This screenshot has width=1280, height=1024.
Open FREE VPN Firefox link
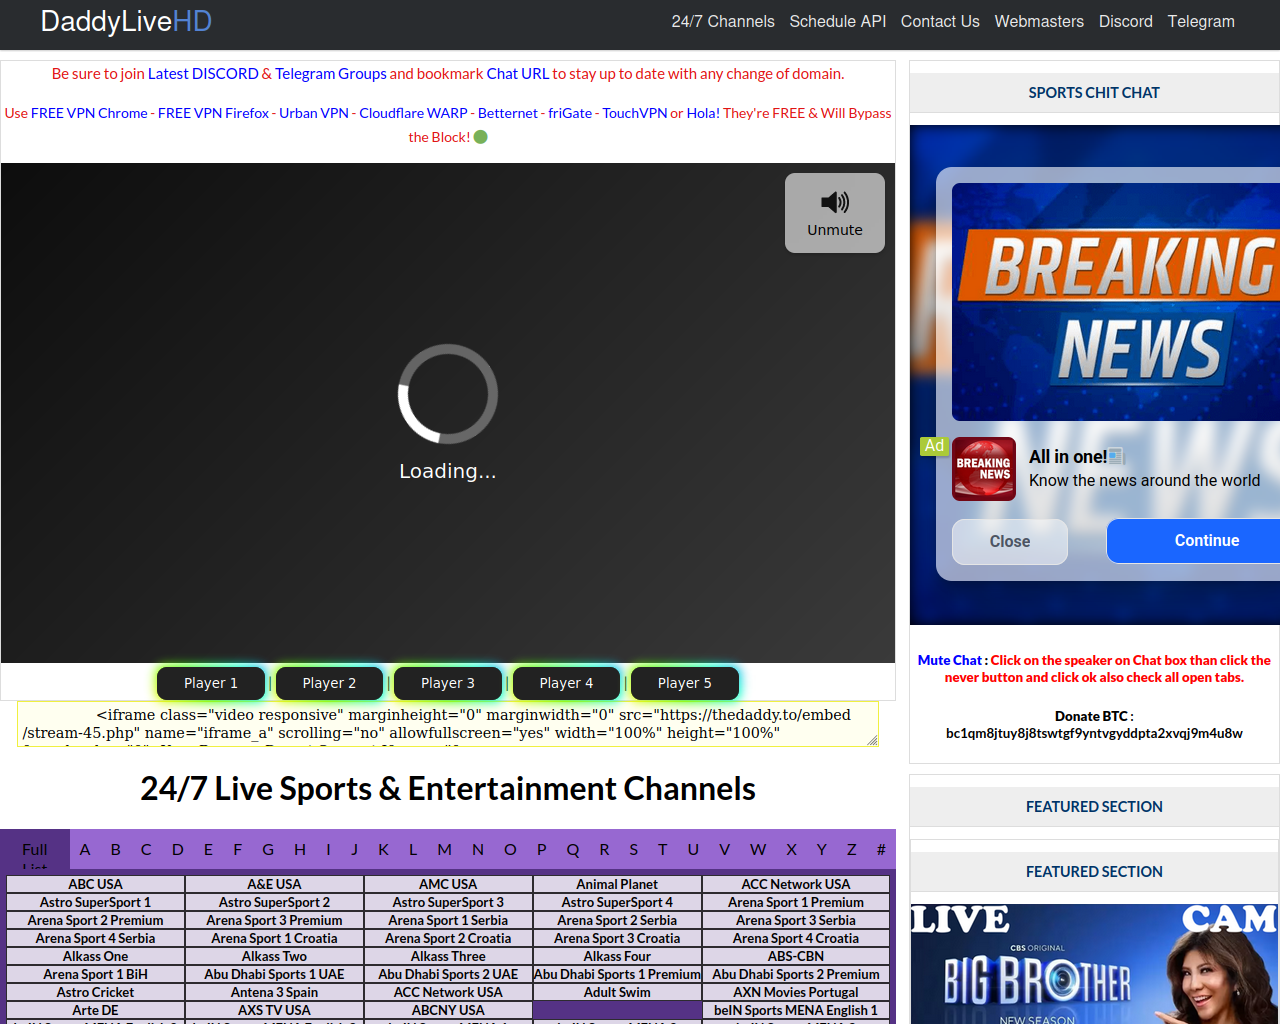pyautogui.click(x=213, y=113)
